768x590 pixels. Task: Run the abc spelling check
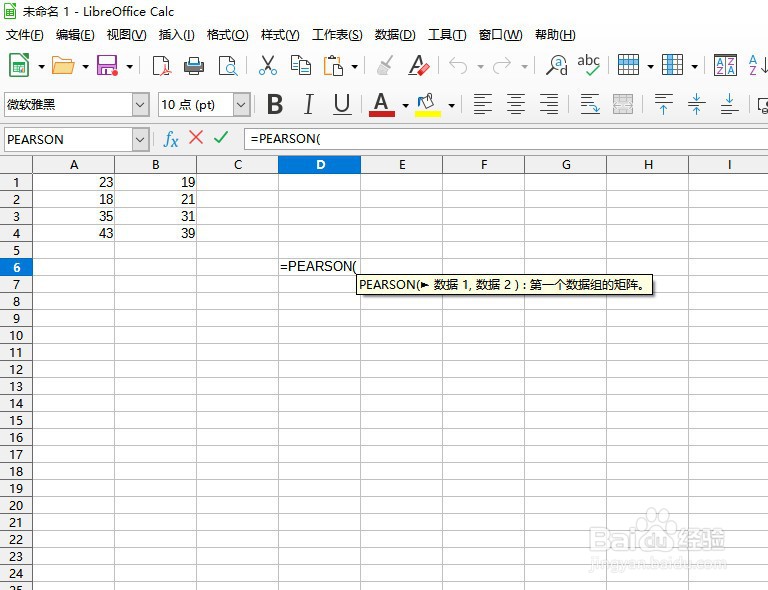pos(589,65)
